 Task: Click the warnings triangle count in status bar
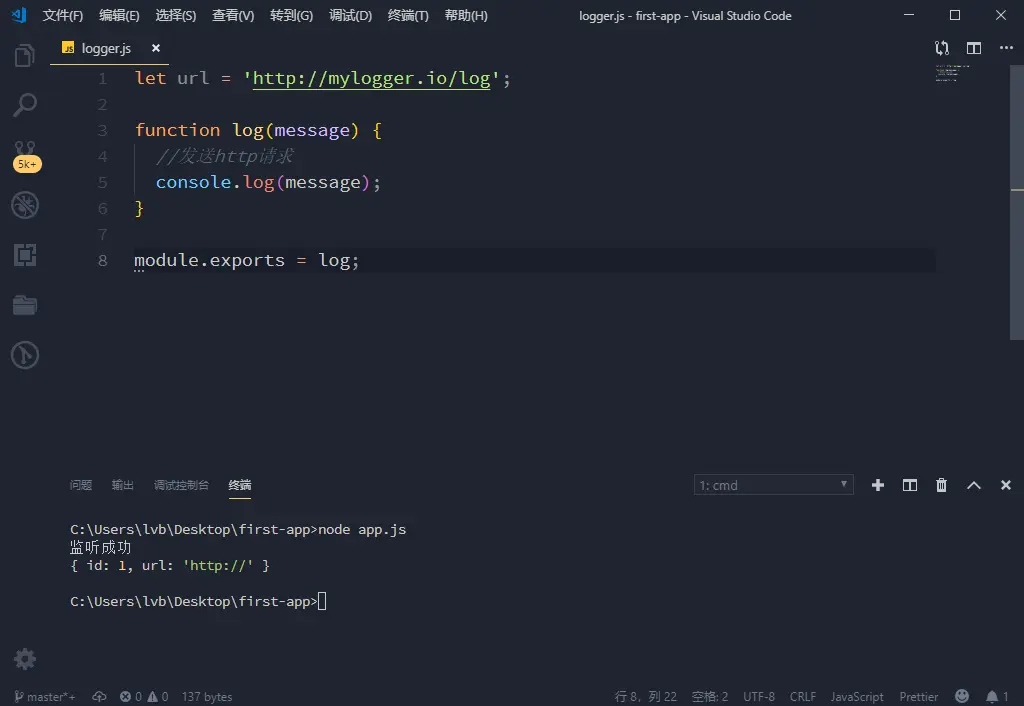(x=158, y=697)
